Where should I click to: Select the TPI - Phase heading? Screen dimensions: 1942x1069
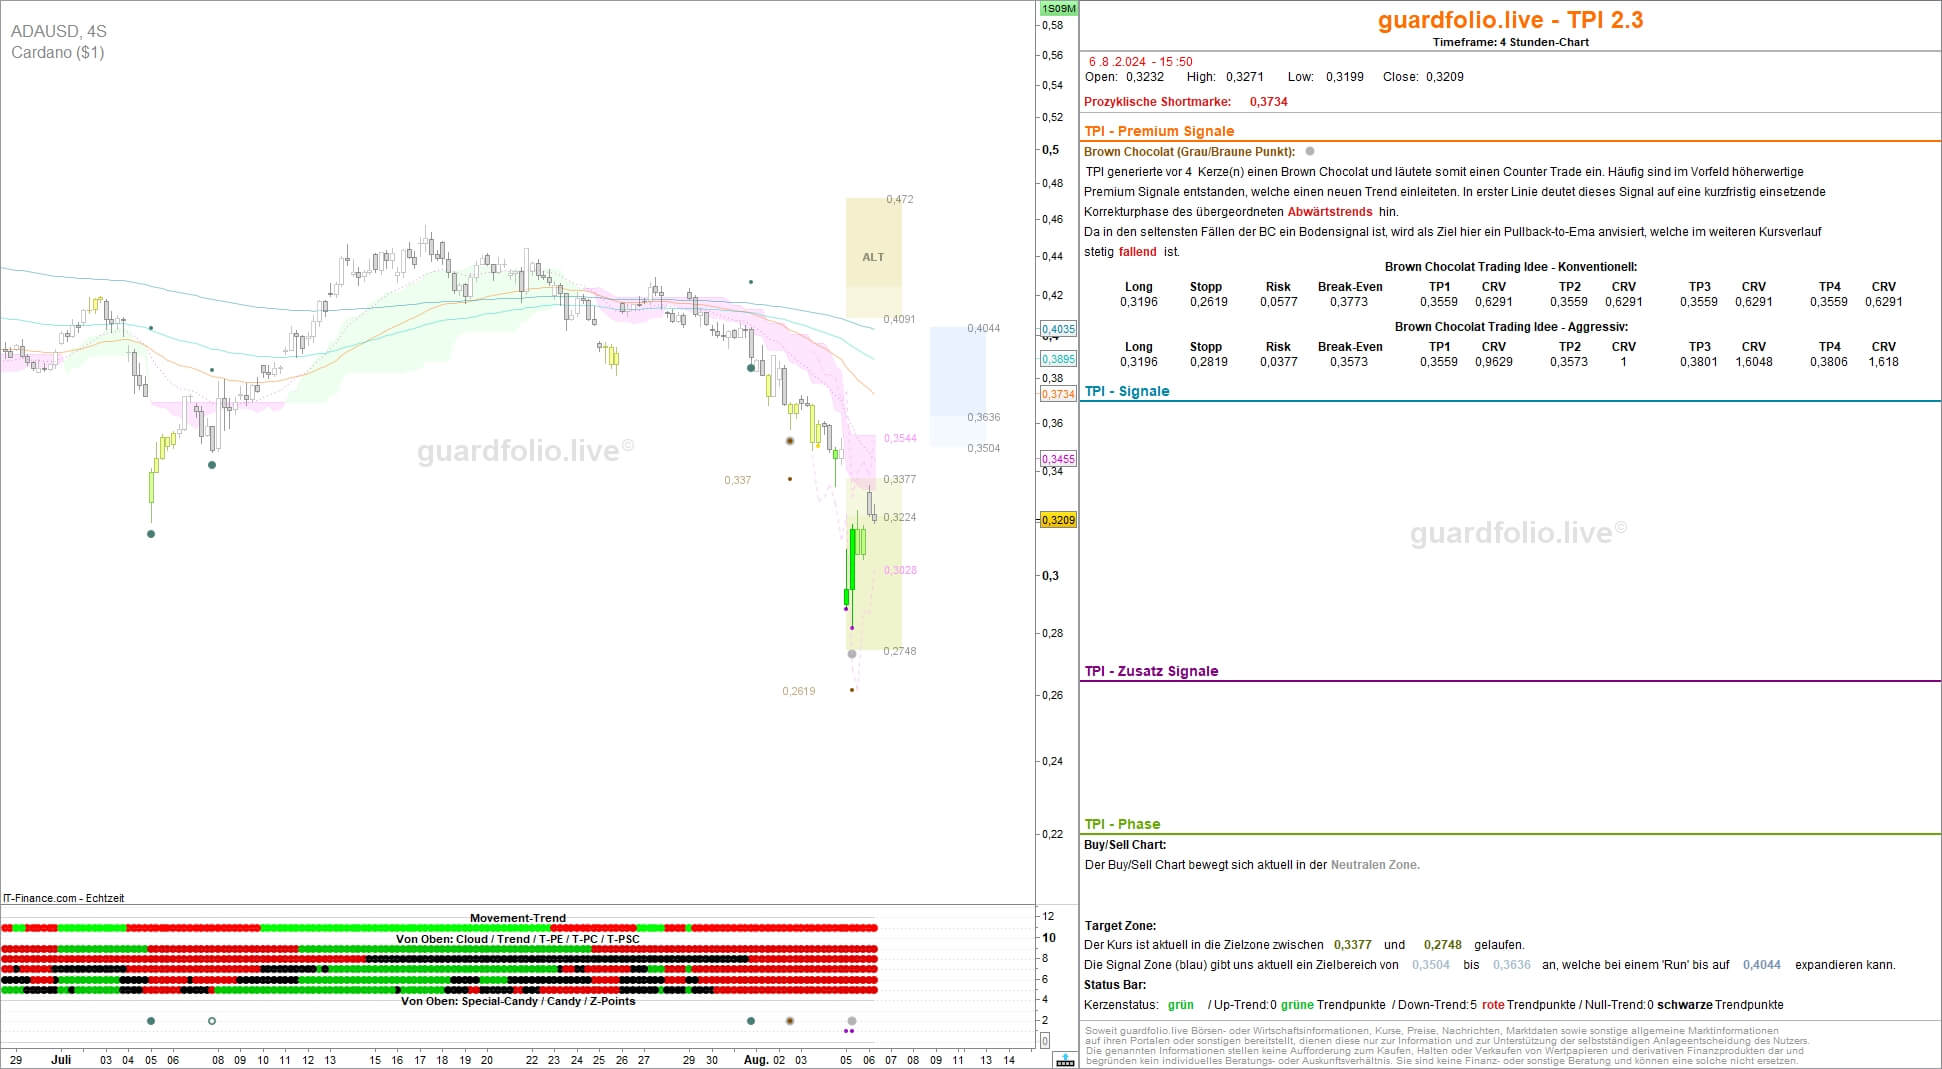(x=1122, y=824)
